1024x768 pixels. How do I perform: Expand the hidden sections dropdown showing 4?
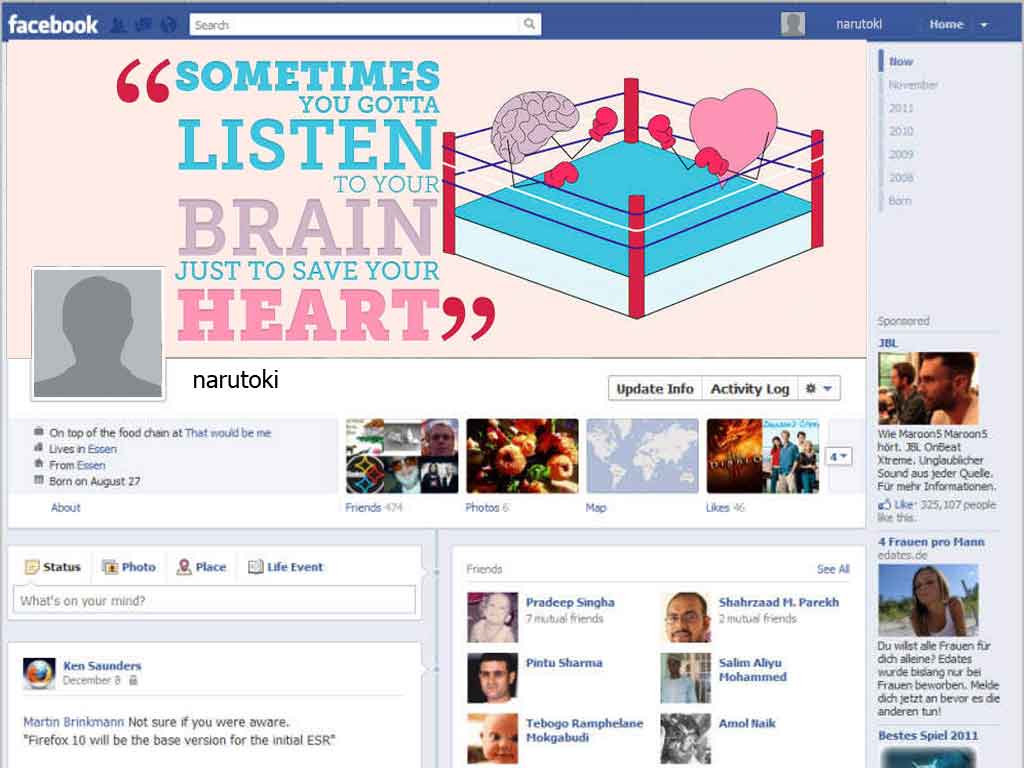839,456
